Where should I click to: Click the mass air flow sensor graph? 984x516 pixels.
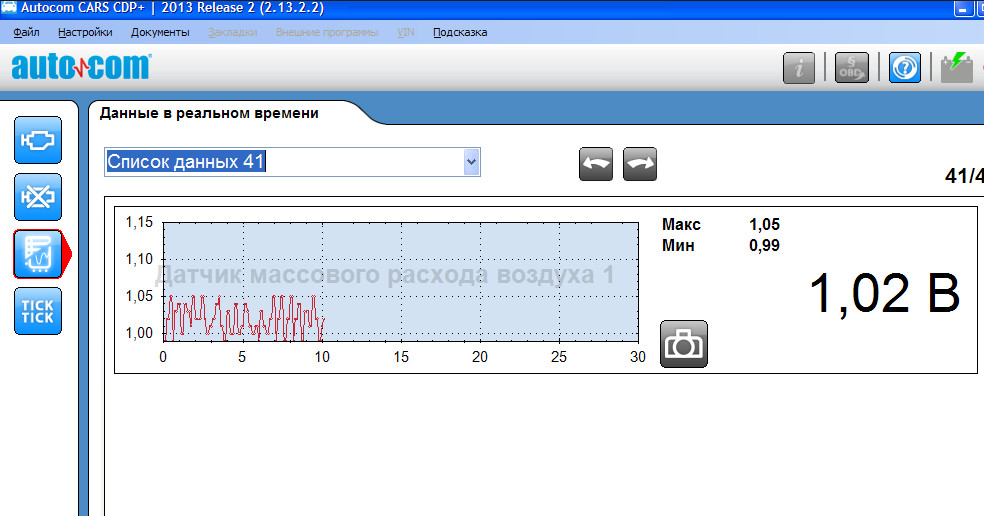400,280
